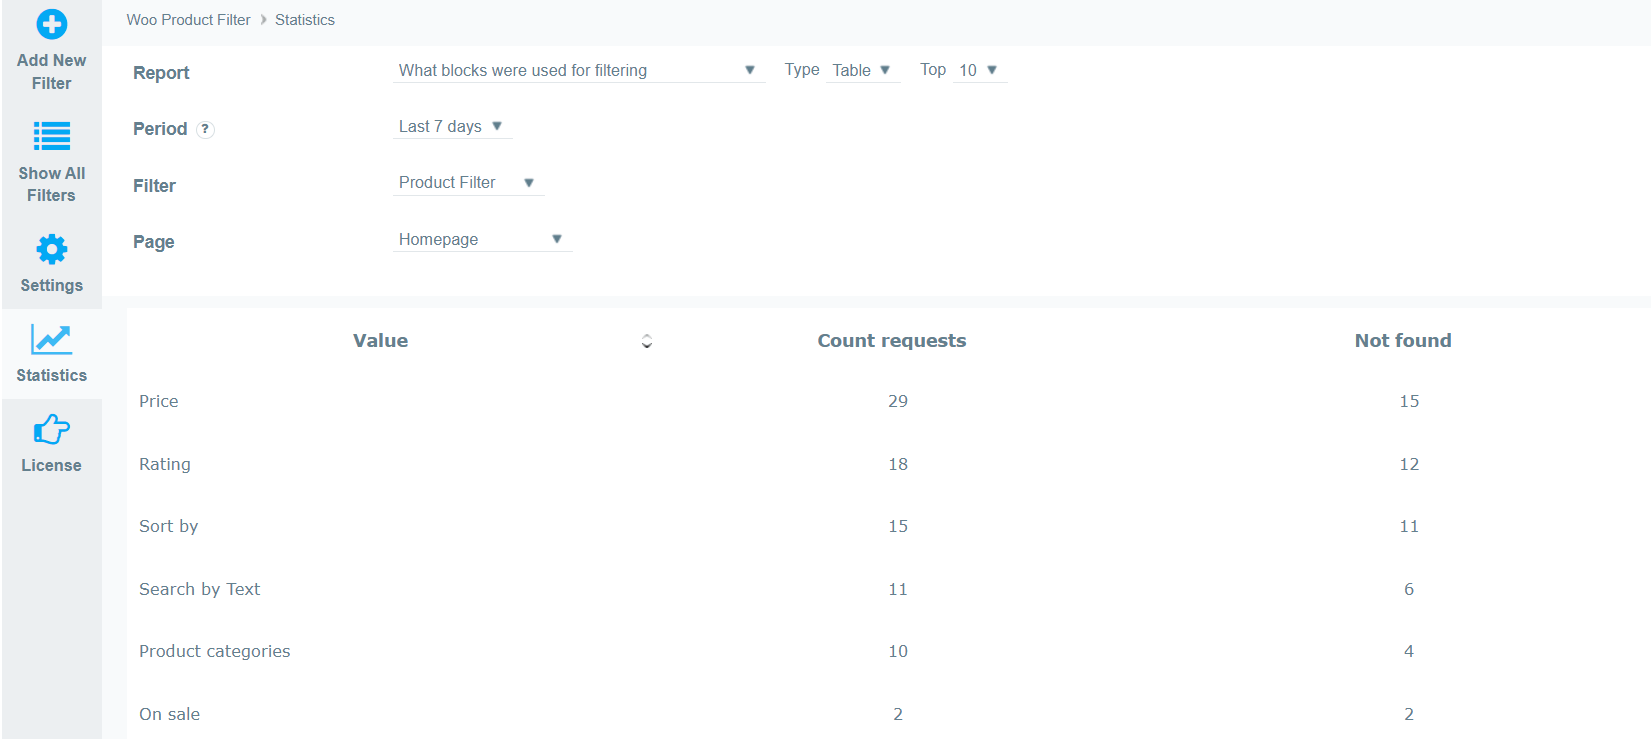The height and width of the screenshot is (739, 1651).
Task: Go to Woo Product Filter breadcrumb
Action: pos(188,20)
